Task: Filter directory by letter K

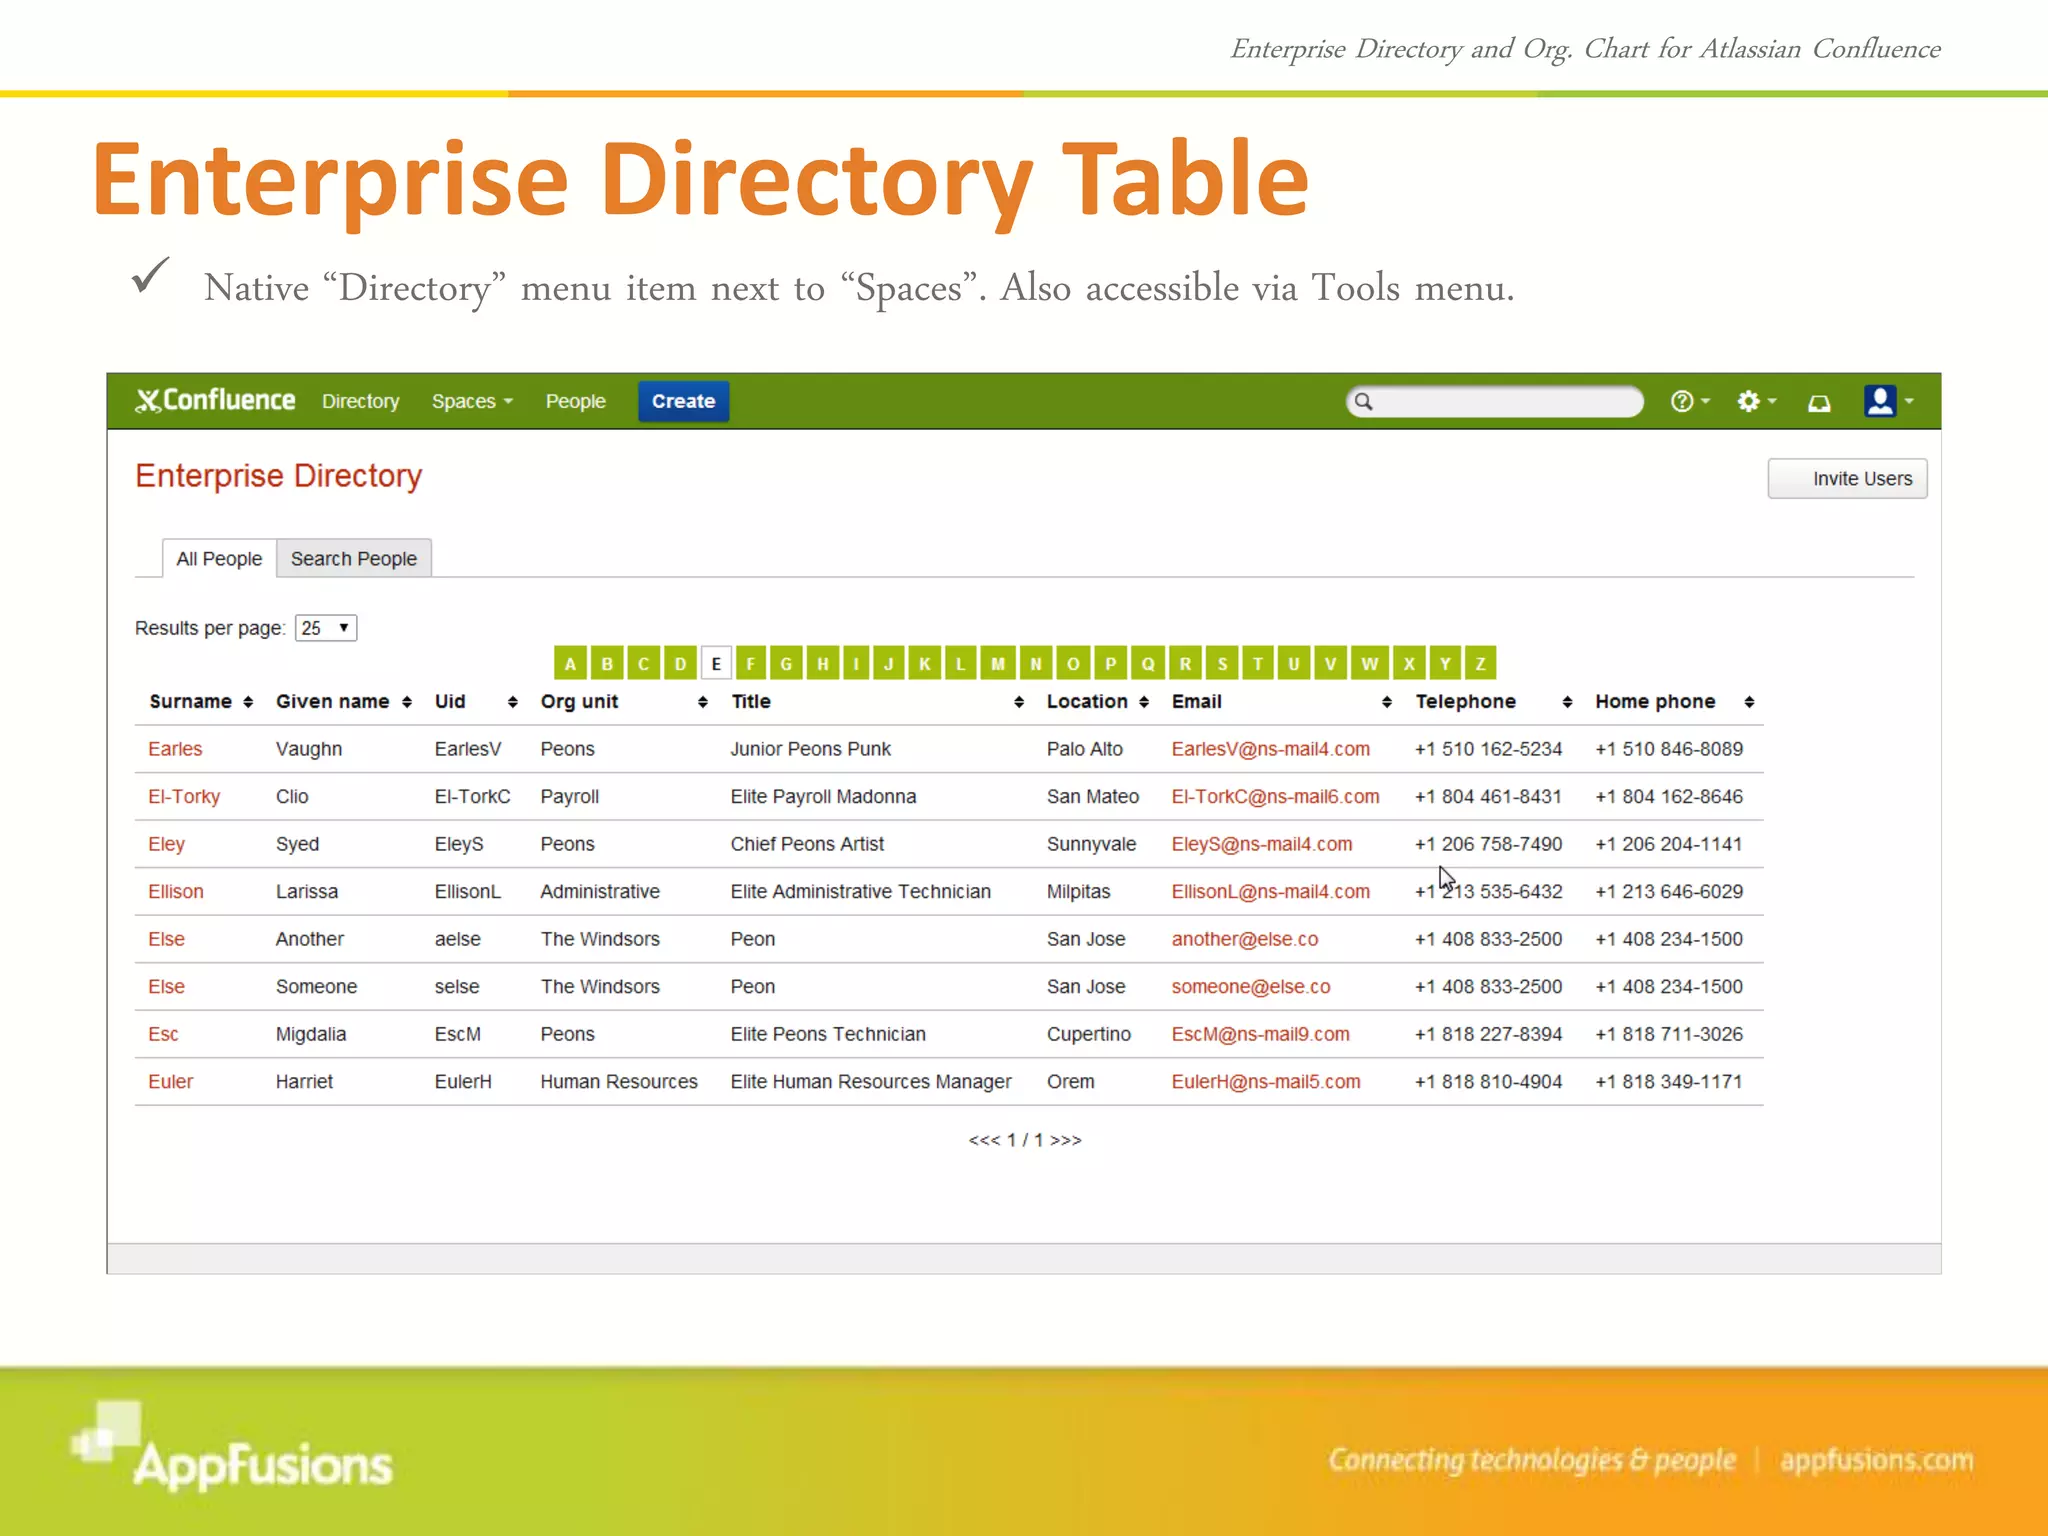Action: pos(924,663)
